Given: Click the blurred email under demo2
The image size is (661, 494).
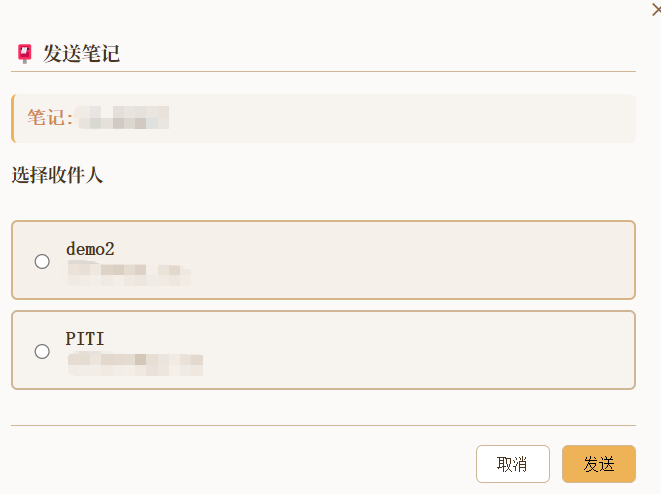Looking at the screenshot, I should point(128,270).
